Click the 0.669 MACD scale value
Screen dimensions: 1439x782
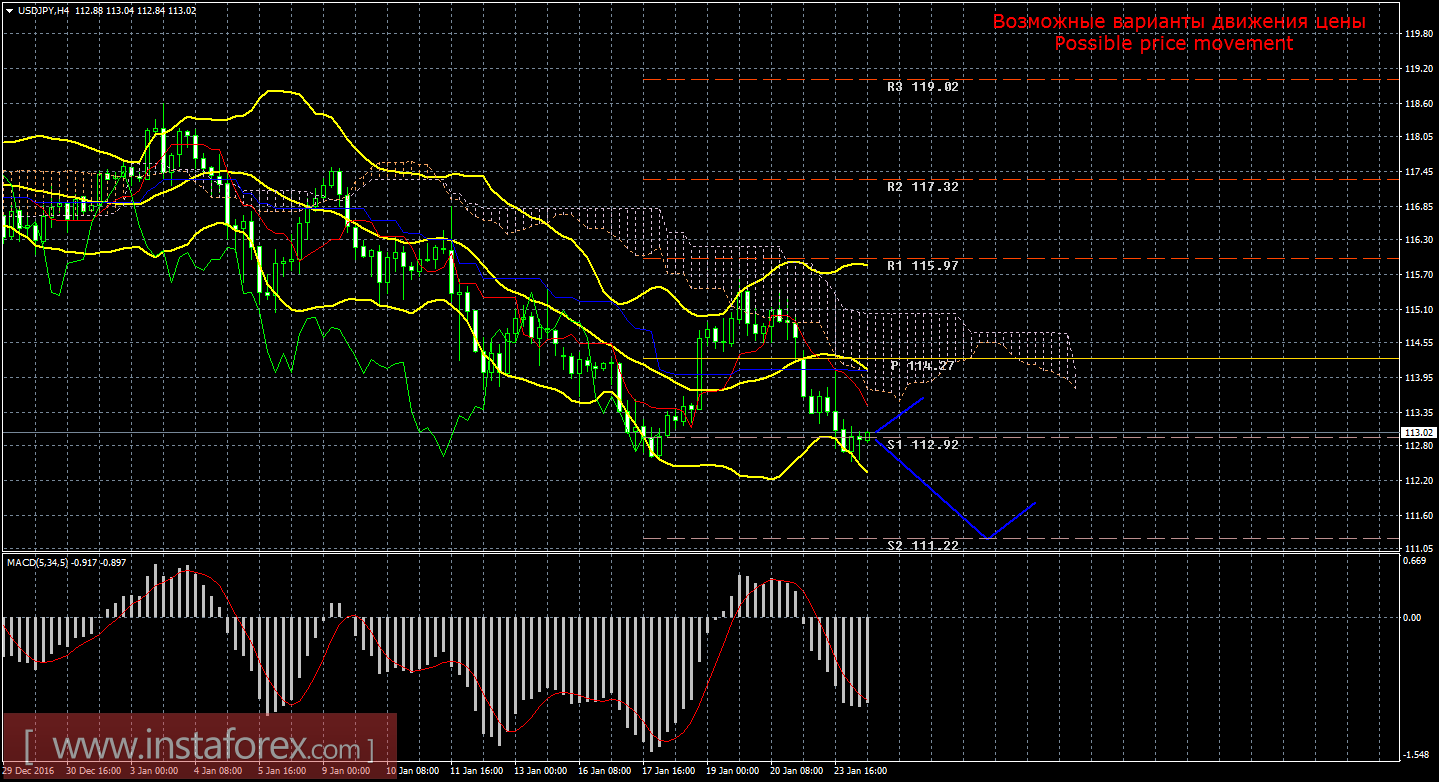click(1416, 560)
